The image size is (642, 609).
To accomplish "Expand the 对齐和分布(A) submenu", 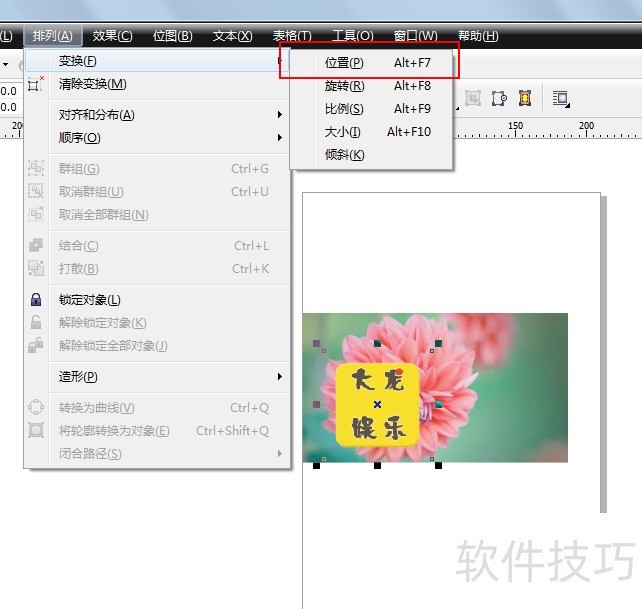I will pyautogui.click(x=156, y=115).
